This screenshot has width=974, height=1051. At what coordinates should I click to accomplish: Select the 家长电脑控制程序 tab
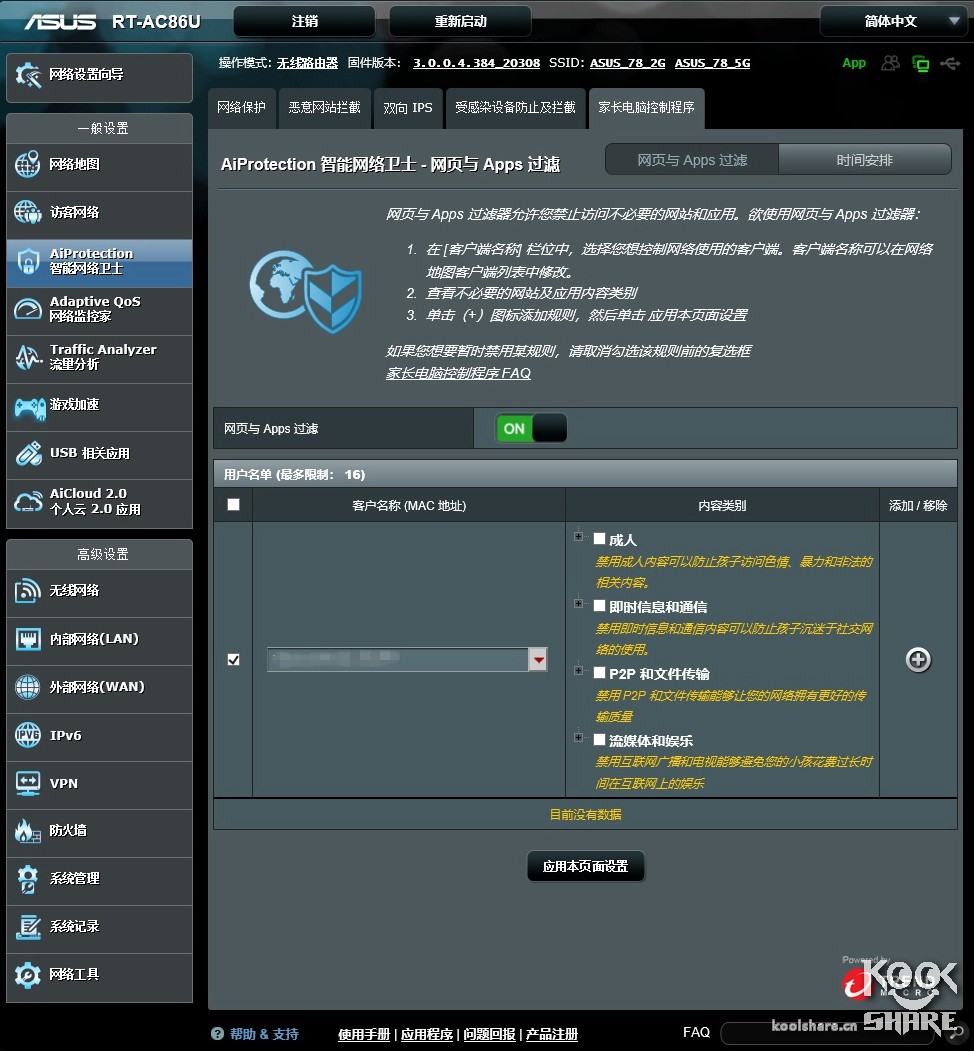646,108
